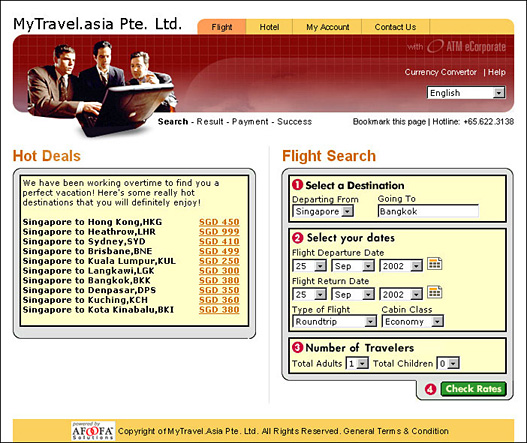Viewport: 527px width, 443px height.
Task: Open the Type of Flight Roundtrip dropdown
Action: point(334,322)
